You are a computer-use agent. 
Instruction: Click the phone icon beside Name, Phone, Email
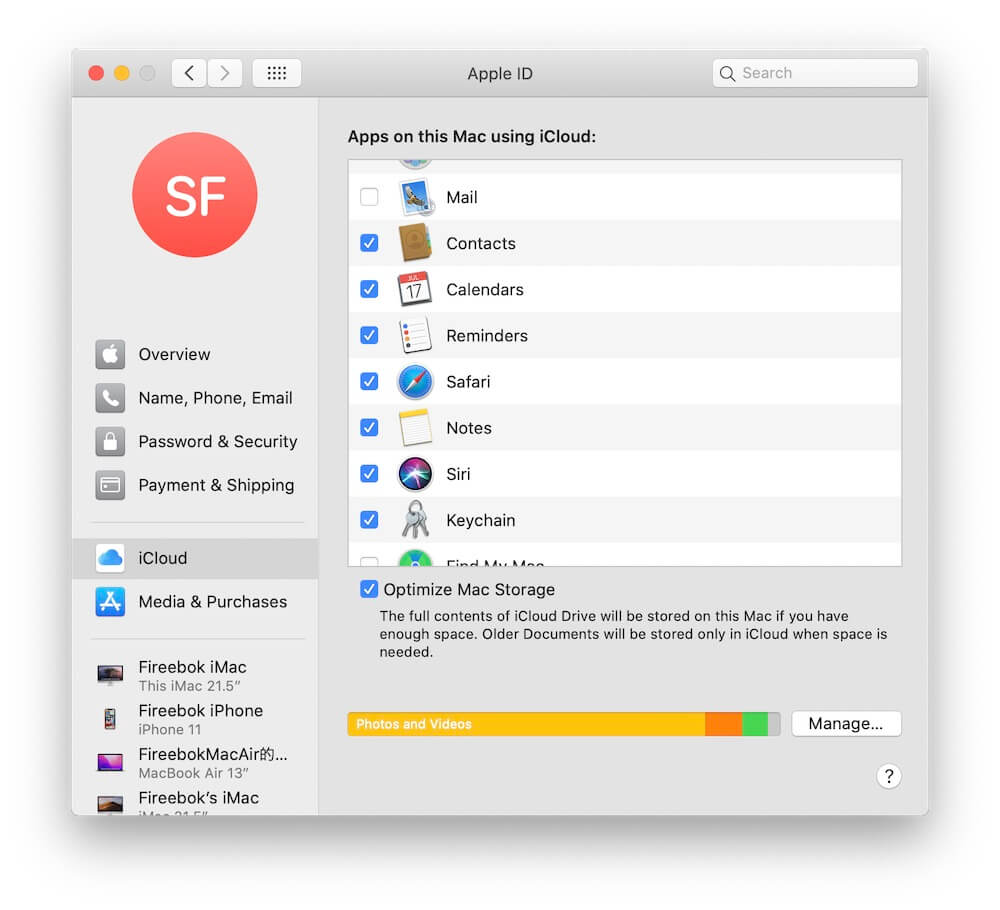110,398
